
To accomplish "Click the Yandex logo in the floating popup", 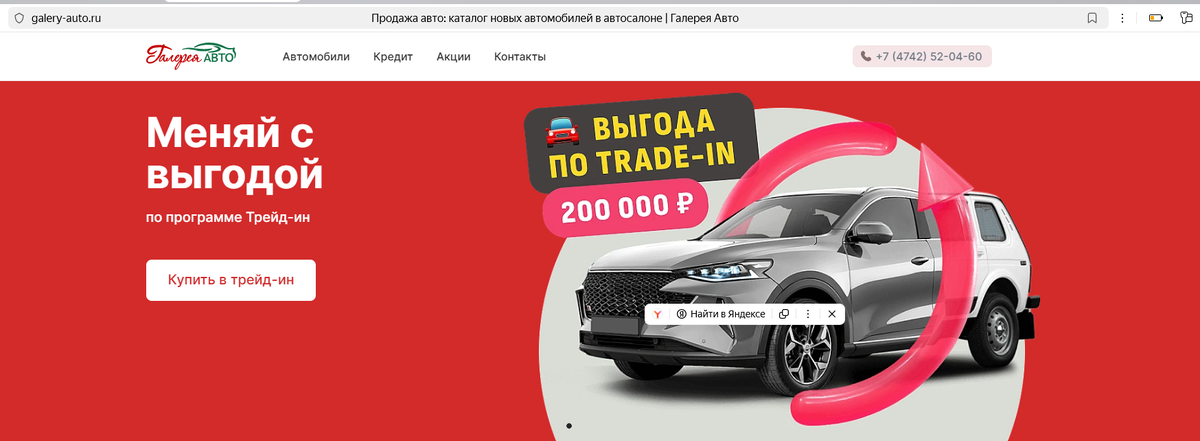I will tap(658, 314).
